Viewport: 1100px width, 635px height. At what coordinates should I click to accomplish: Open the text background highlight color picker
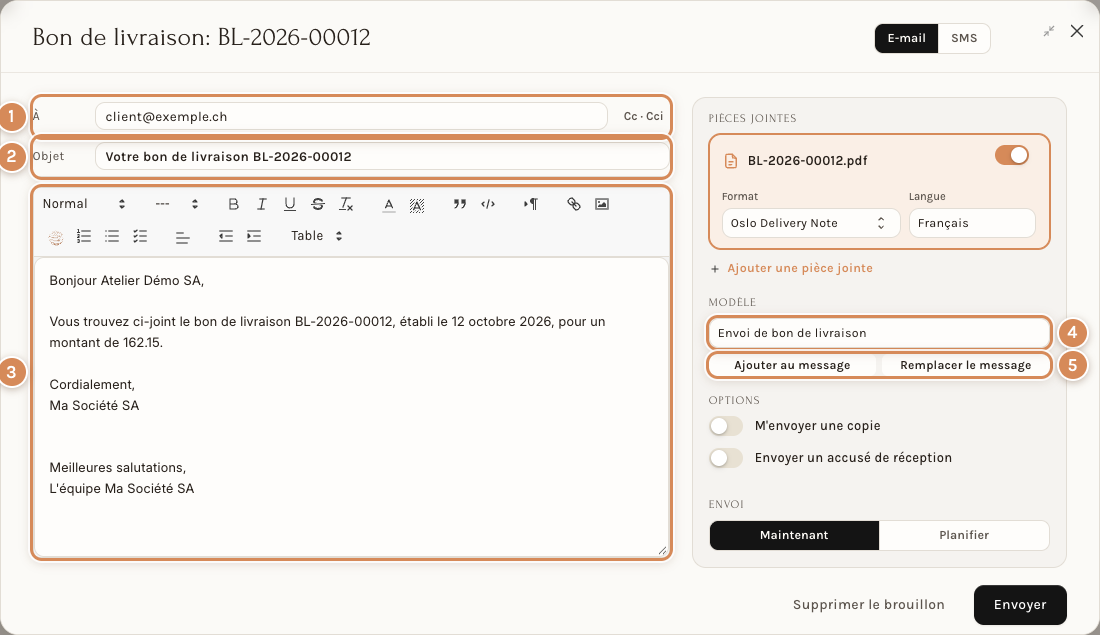pos(417,205)
